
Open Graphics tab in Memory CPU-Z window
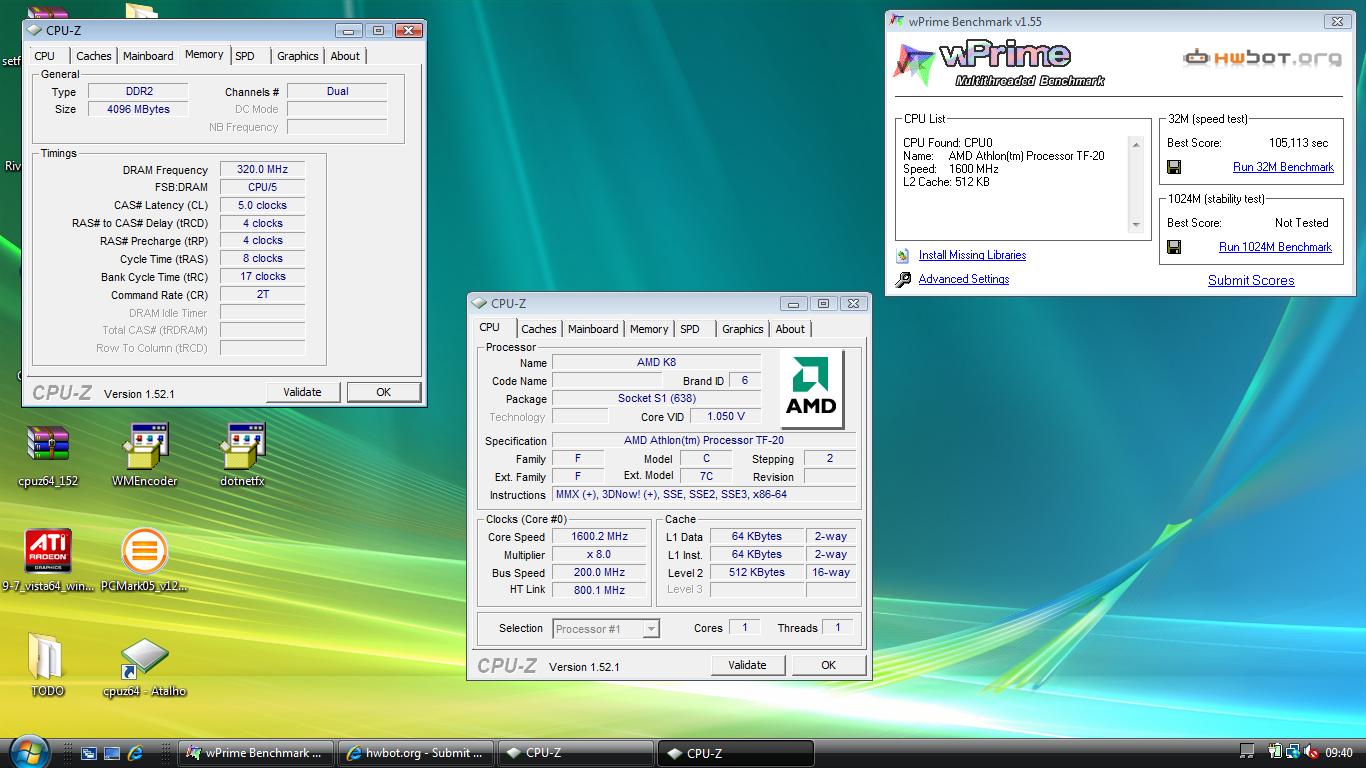298,56
